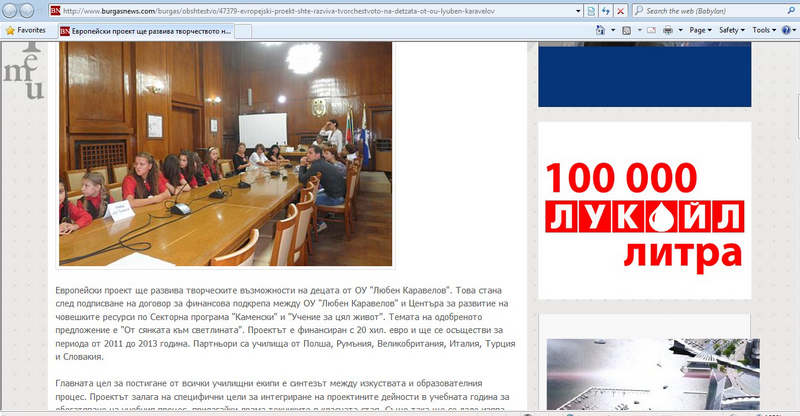Expand the address bar autocomplete dropdown
This screenshot has width=800, height=416.
[x=578, y=11]
